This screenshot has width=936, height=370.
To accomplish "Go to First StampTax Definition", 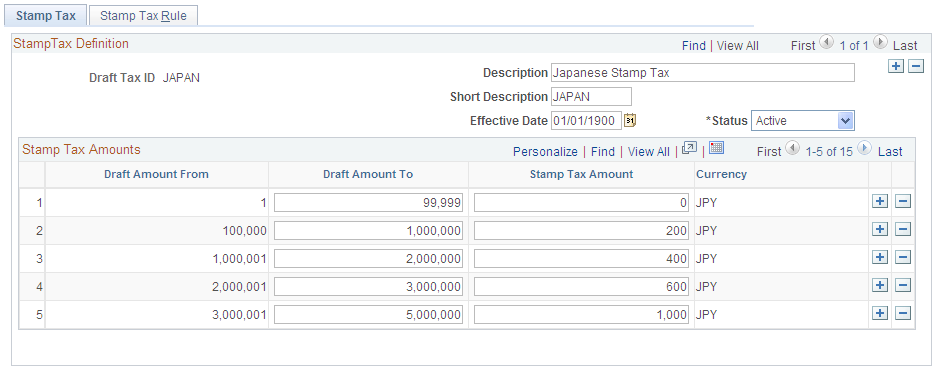I will pyautogui.click(x=803, y=45).
